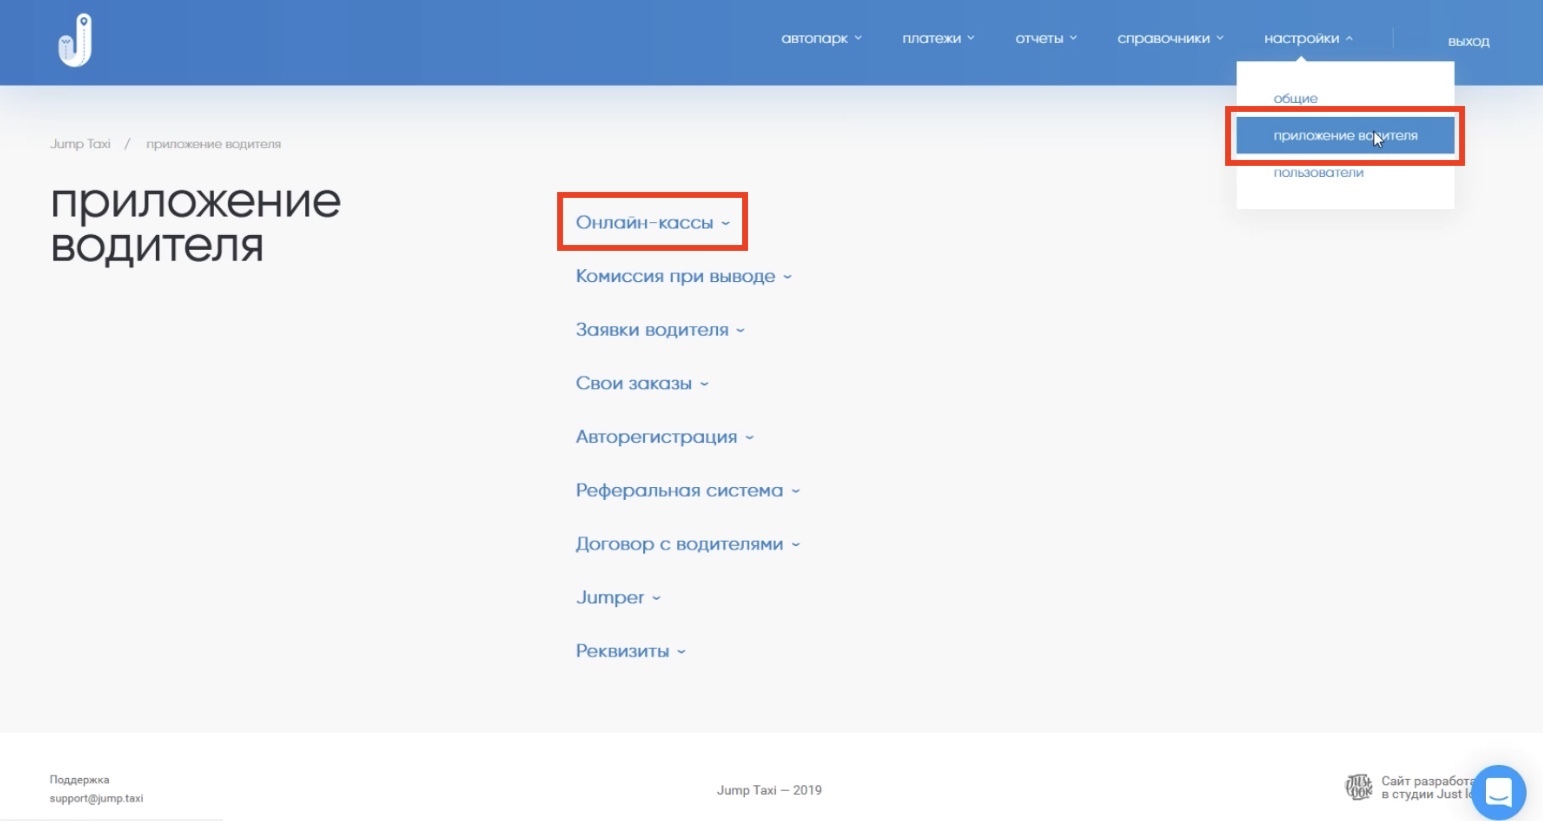Expand Реферальная система section
This screenshot has width=1543, height=821.
tap(687, 491)
